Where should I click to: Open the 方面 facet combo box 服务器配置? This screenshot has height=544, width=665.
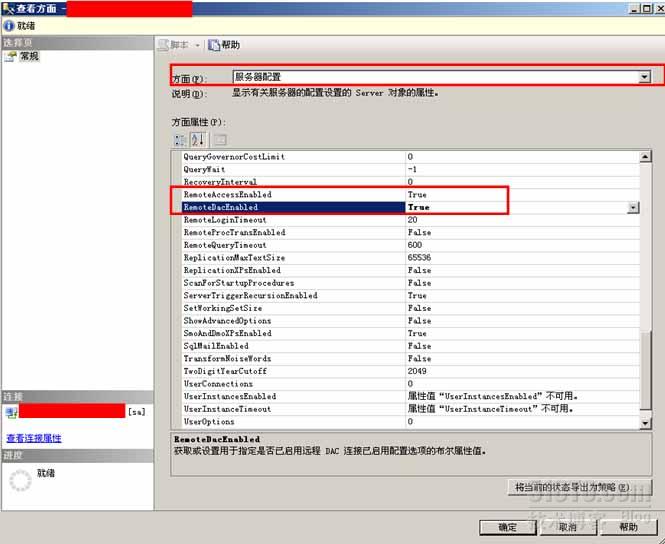441,77
